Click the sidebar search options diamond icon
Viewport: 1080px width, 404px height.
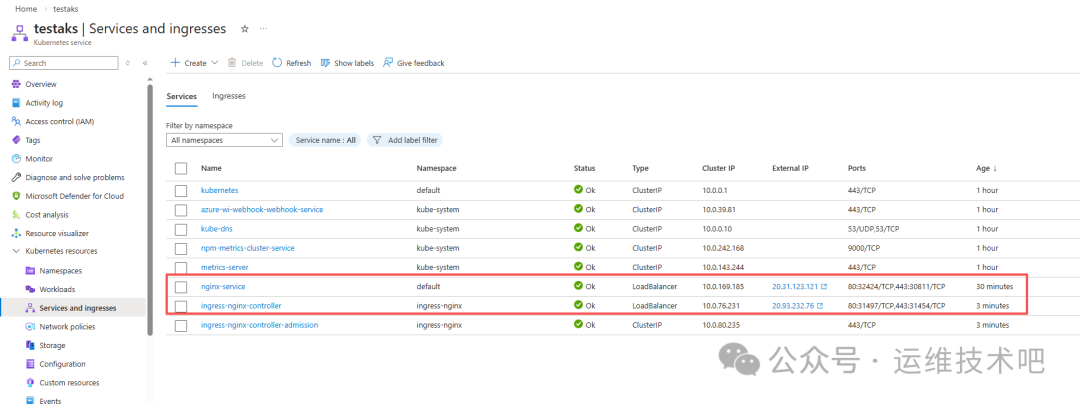(x=127, y=63)
